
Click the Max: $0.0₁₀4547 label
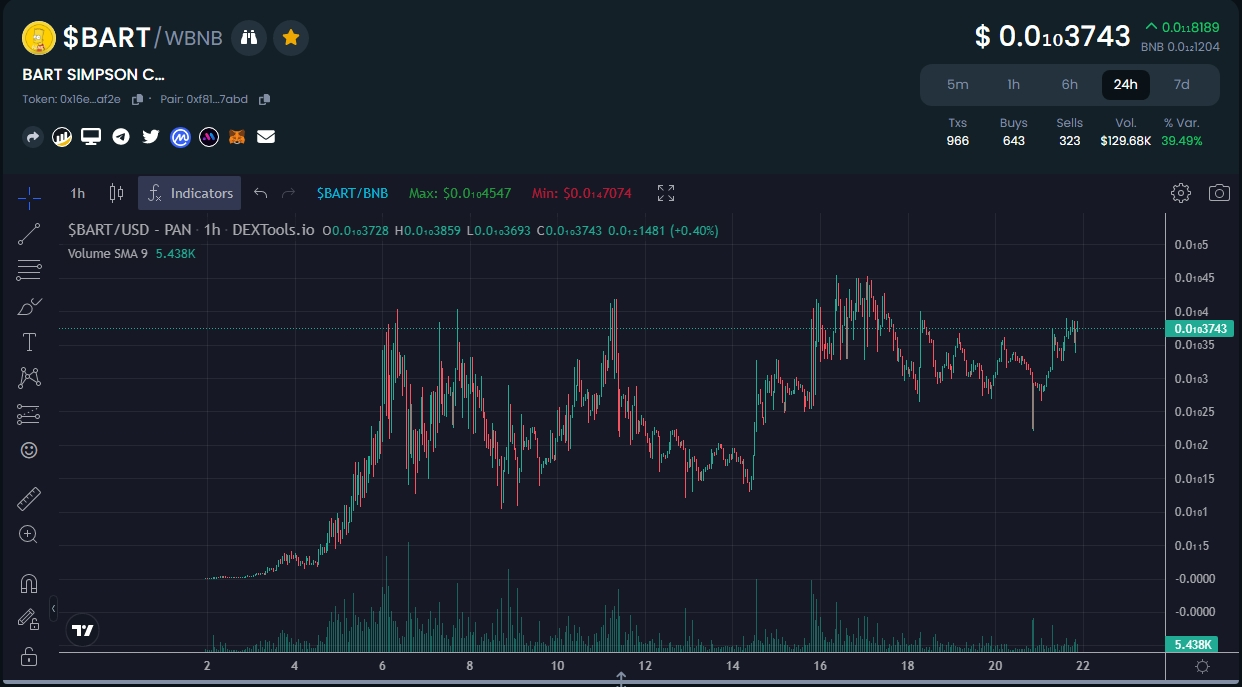click(x=460, y=193)
